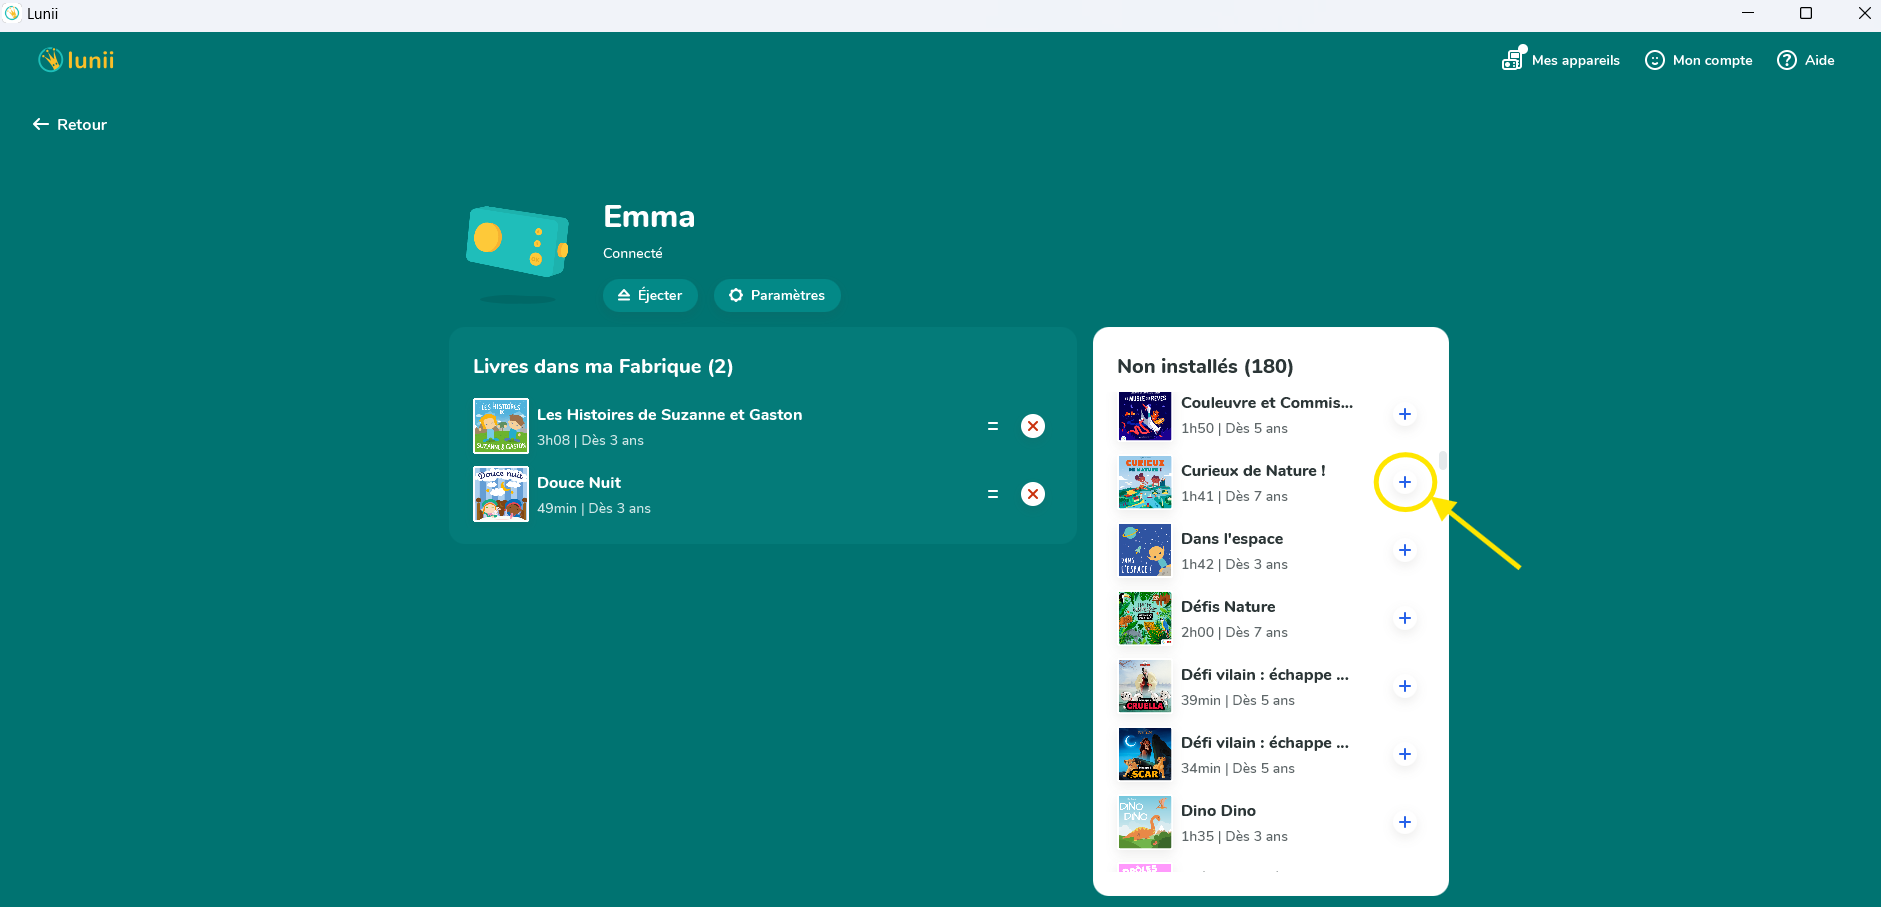The height and width of the screenshot is (907, 1881).
Task: Open the Paramètres settings for Emma
Action: pyautogui.click(x=777, y=295)
